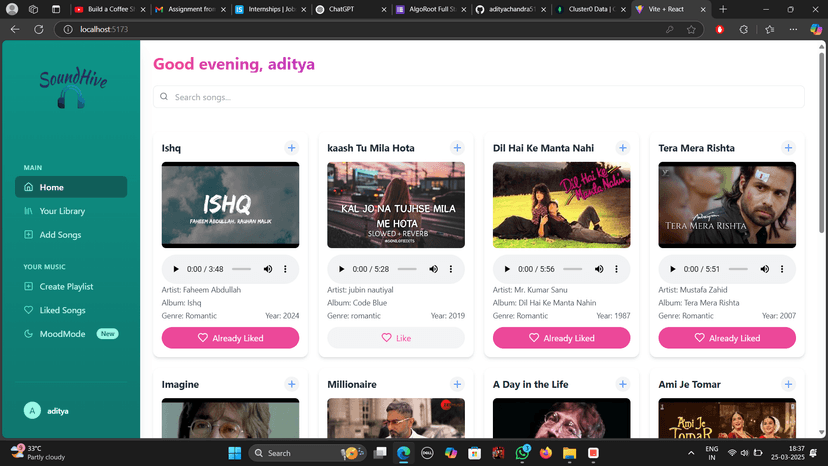Switch to Assignment Gmail tab
Viewport: 828px width, 466px height.
[190, 9]
